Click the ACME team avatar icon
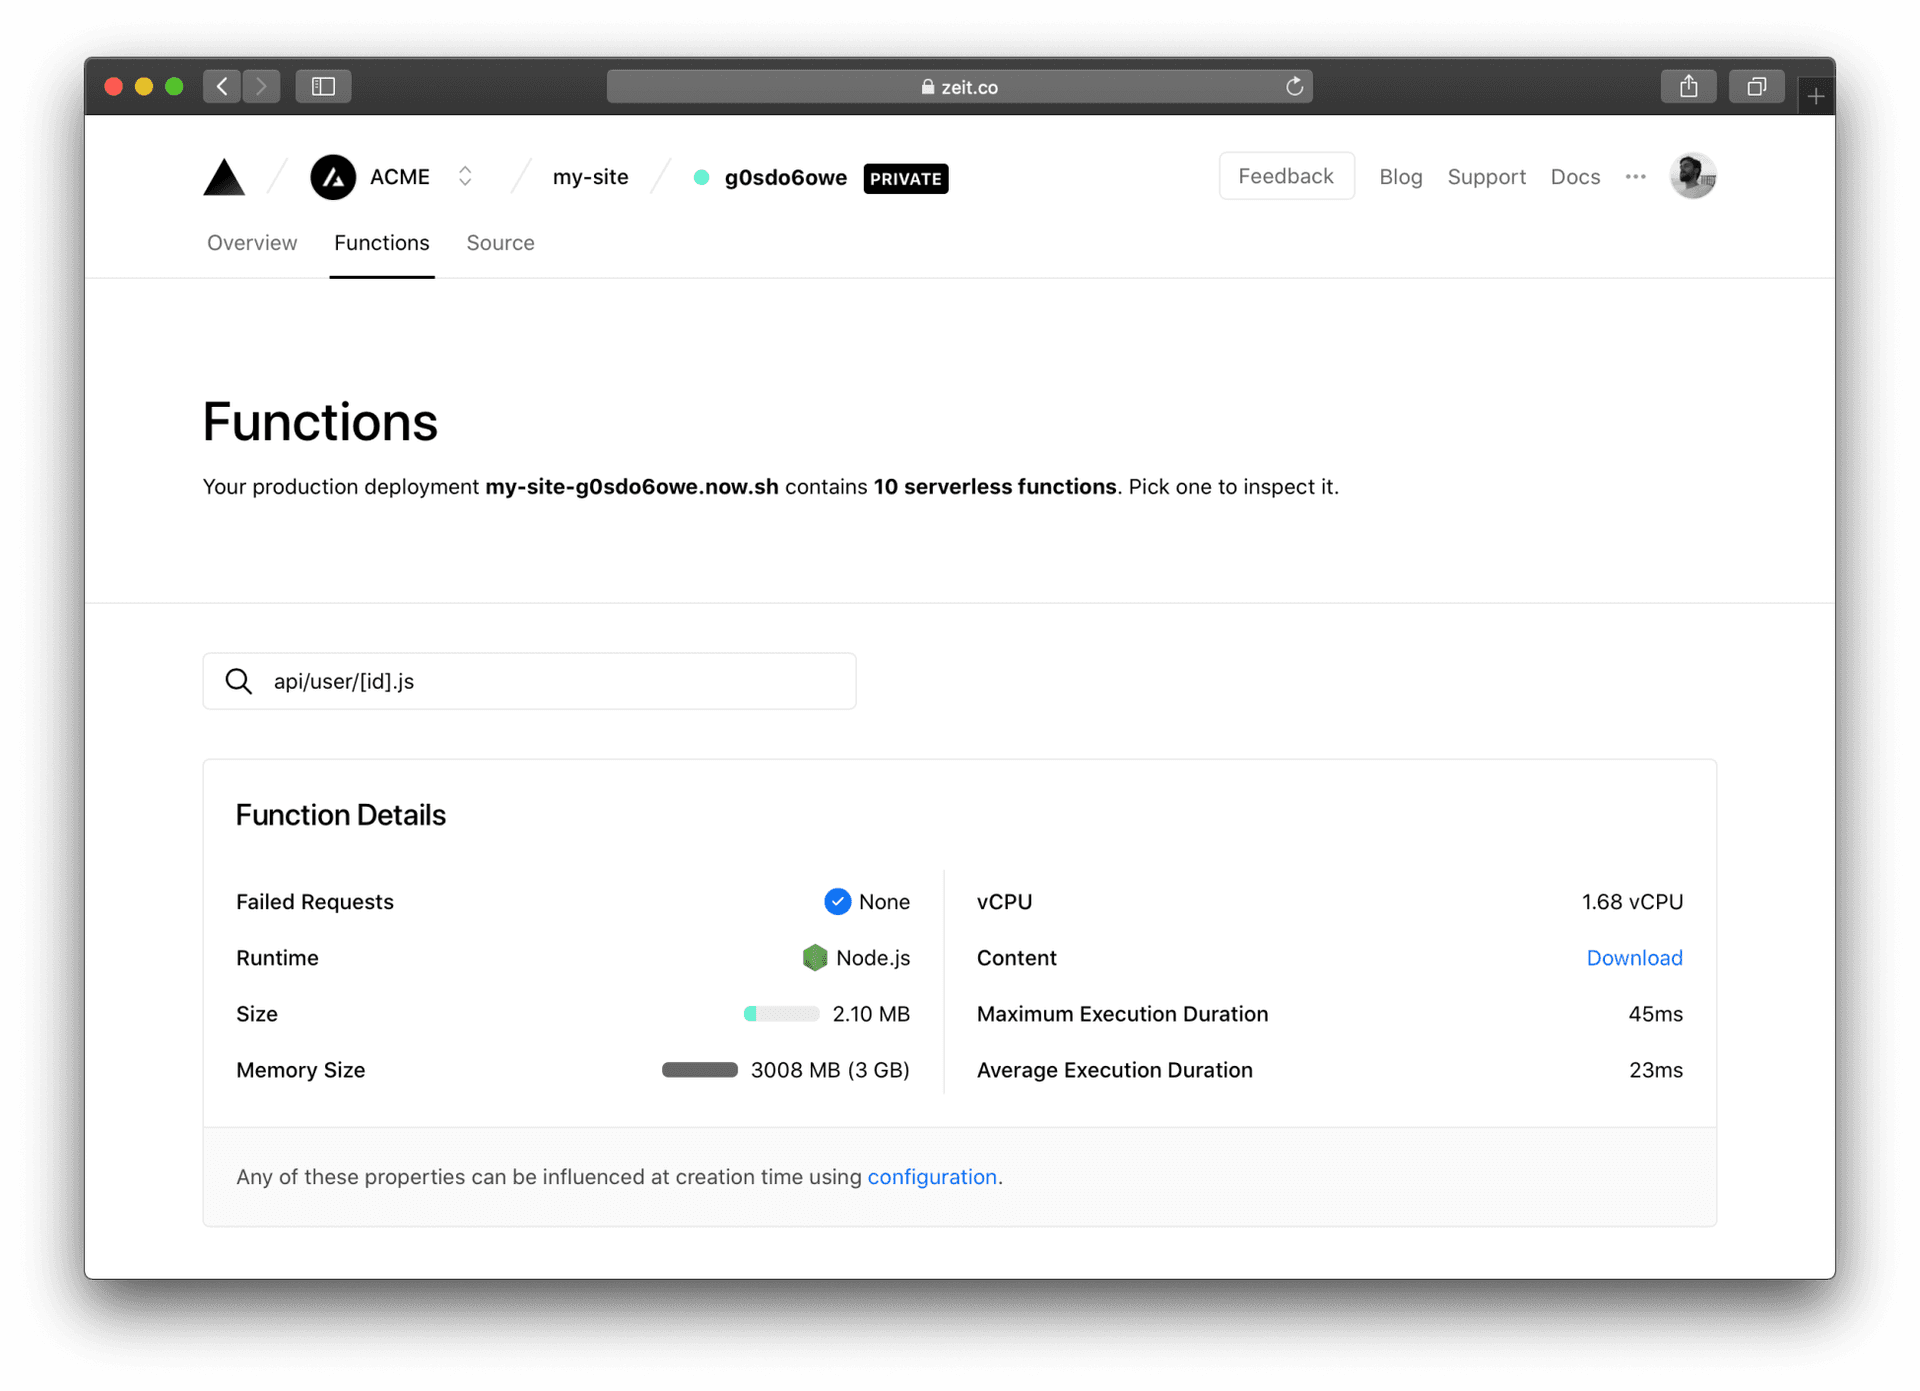This screenshot has height=1391, width=1920. pos(333,178)
